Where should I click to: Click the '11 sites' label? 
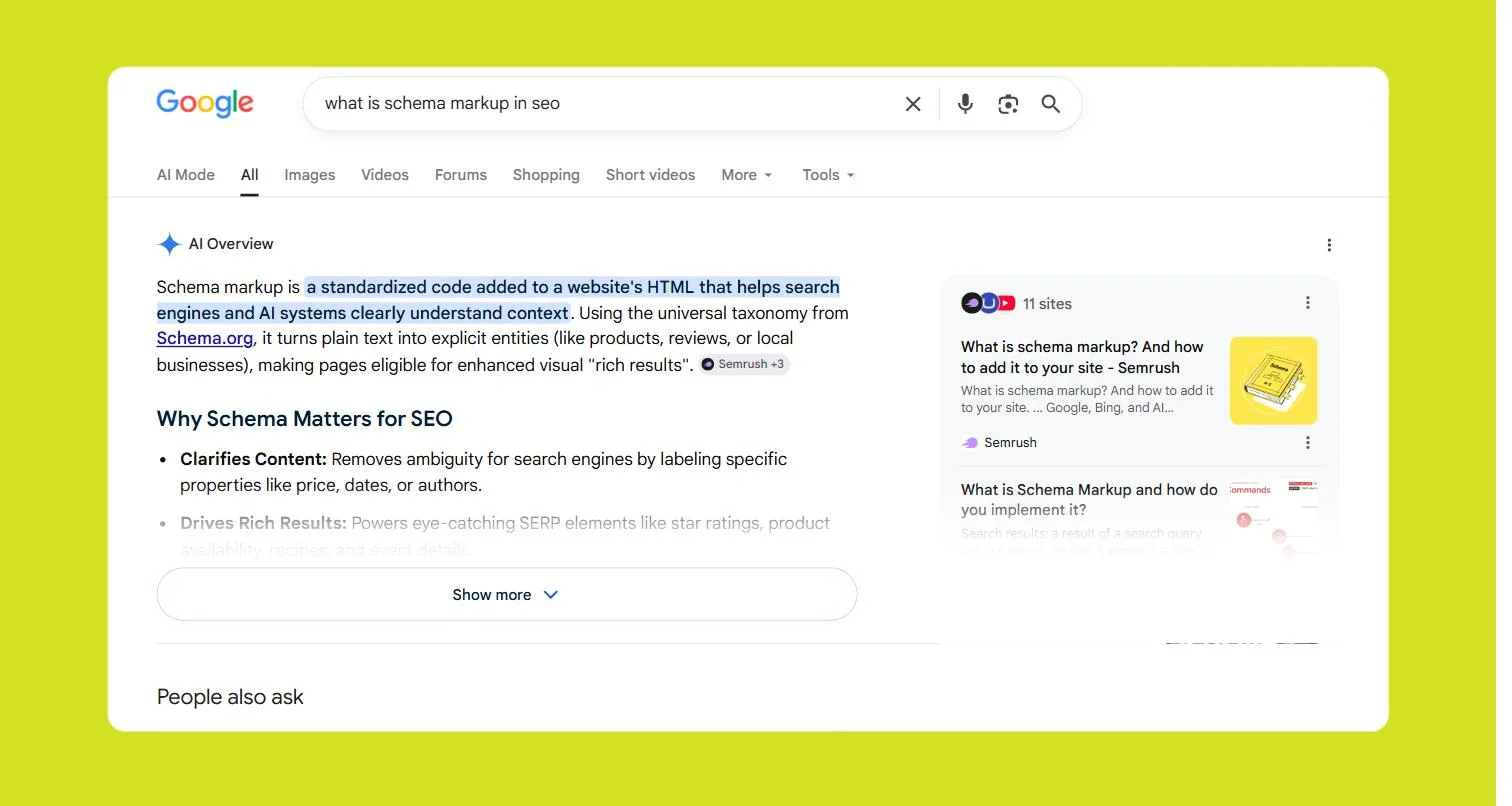pos(1047,303)
